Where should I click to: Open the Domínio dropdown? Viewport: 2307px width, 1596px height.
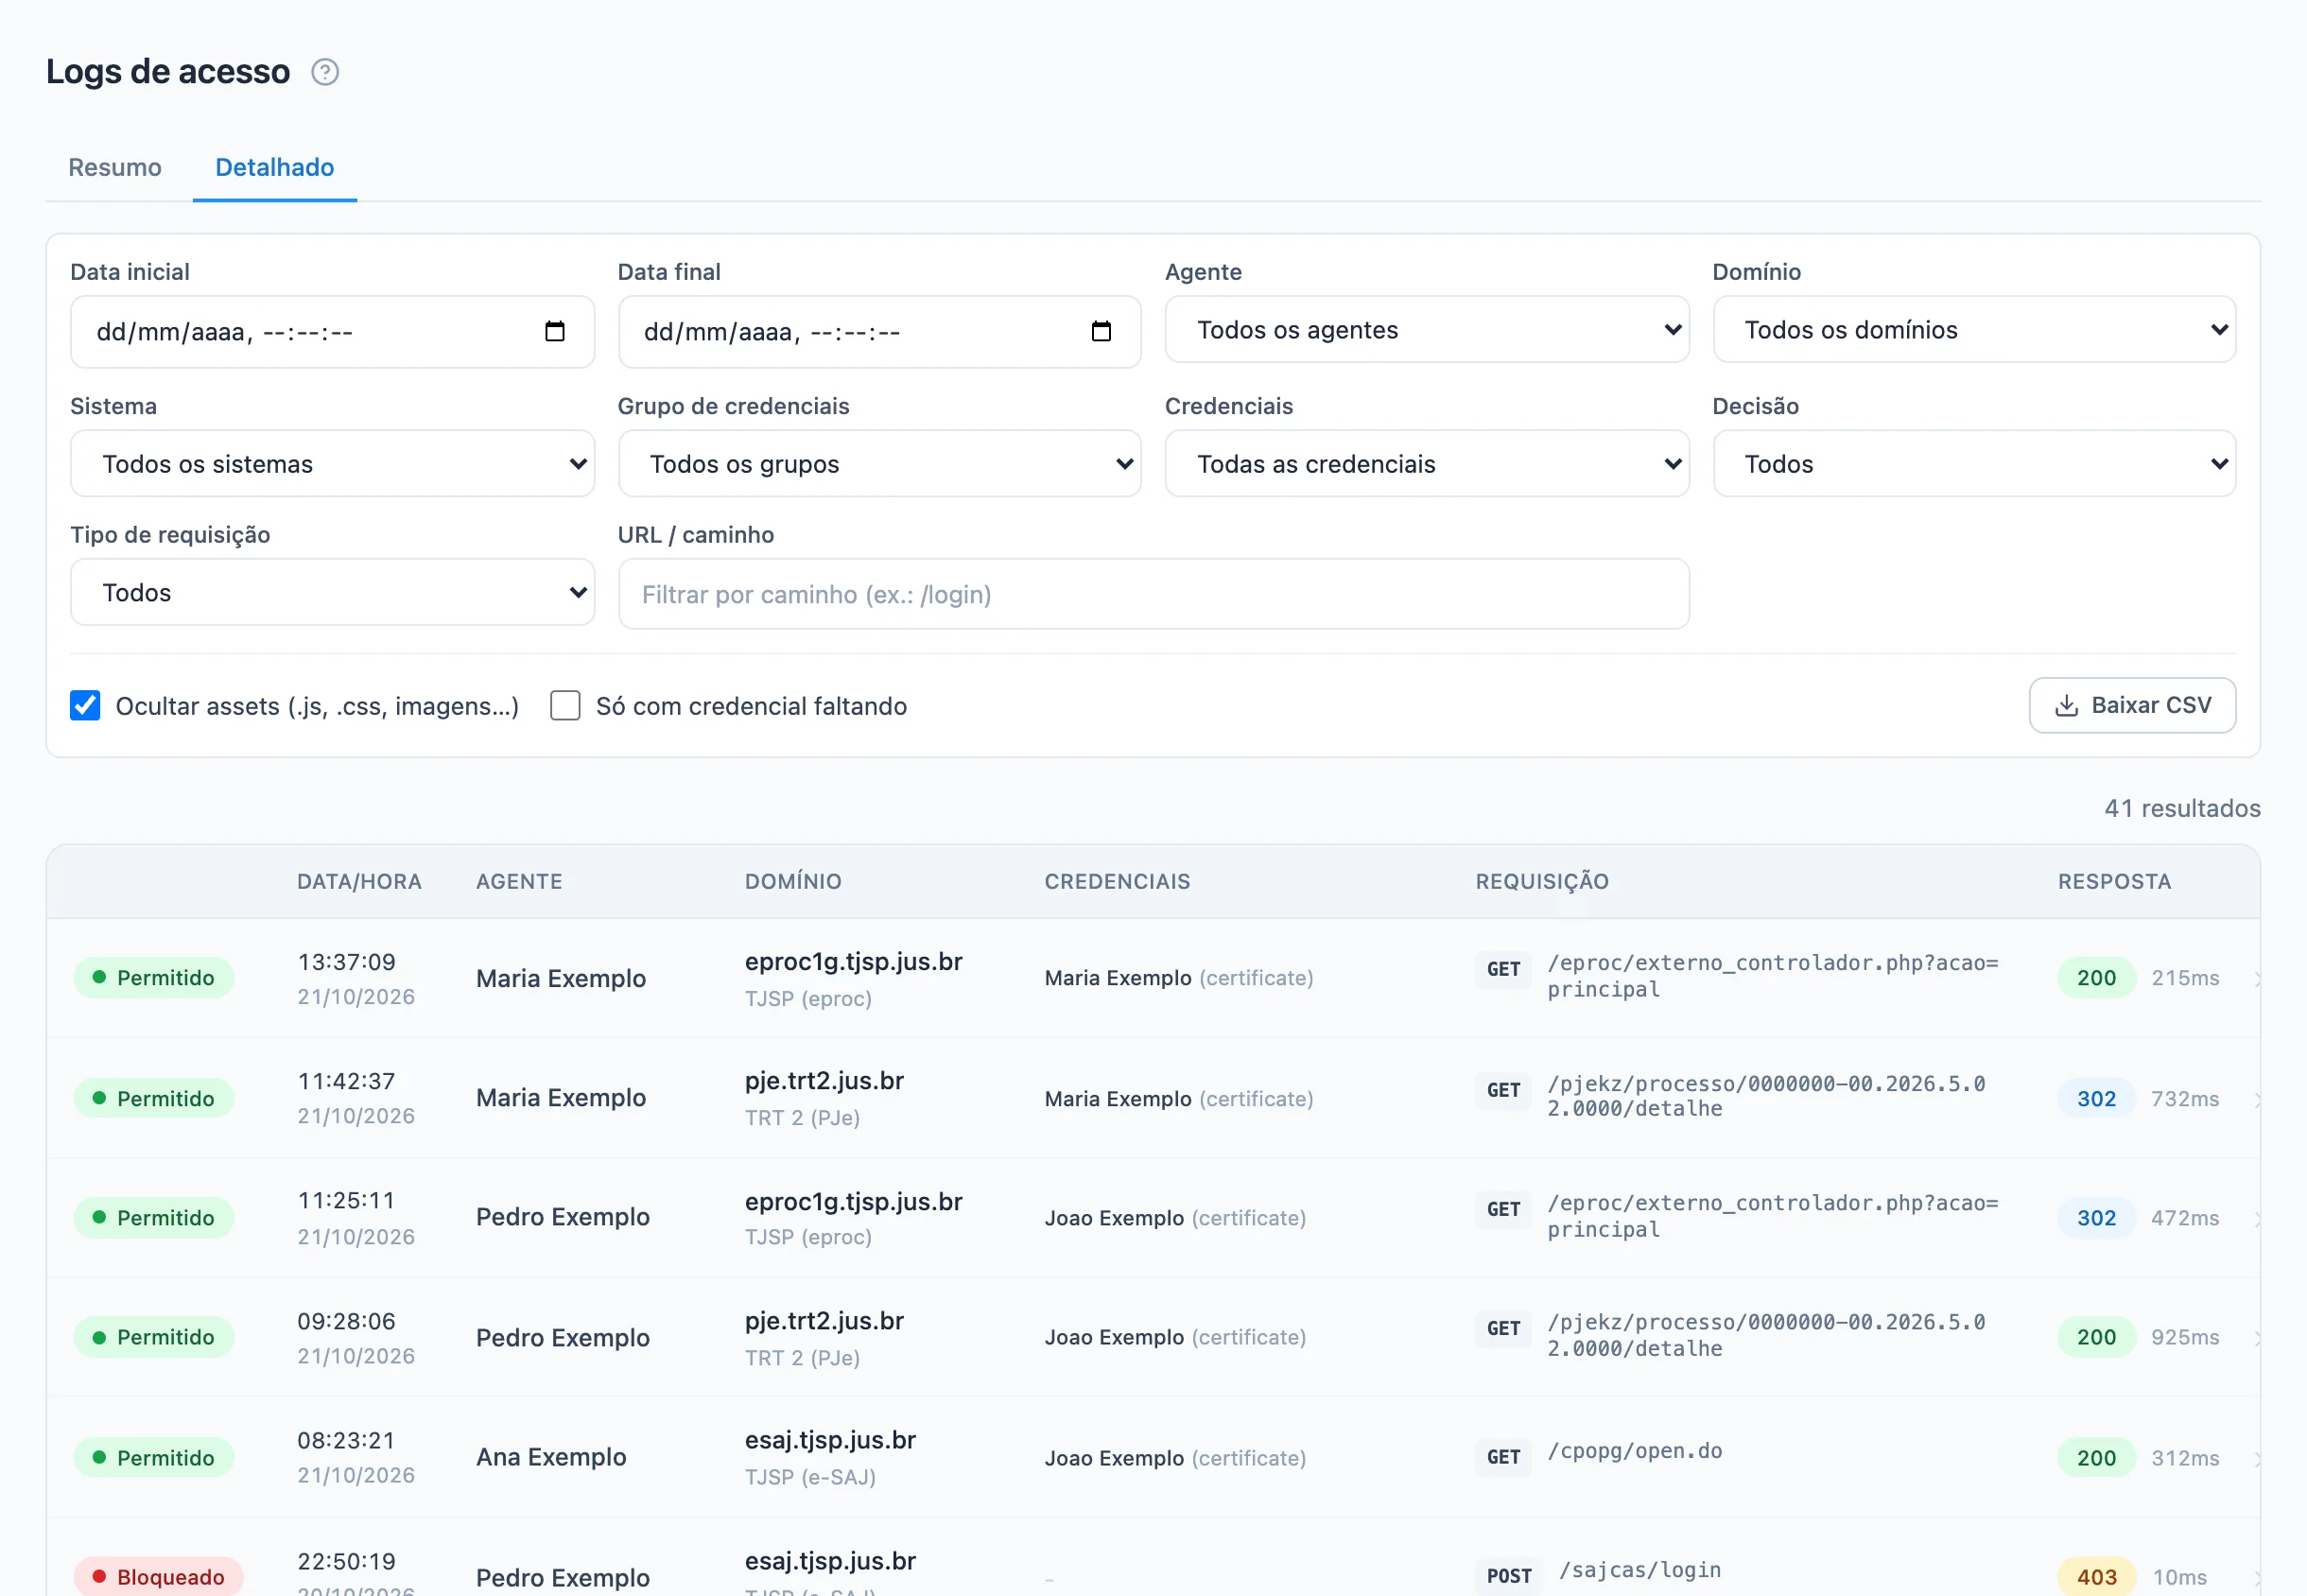click(x=1974, y=329)
